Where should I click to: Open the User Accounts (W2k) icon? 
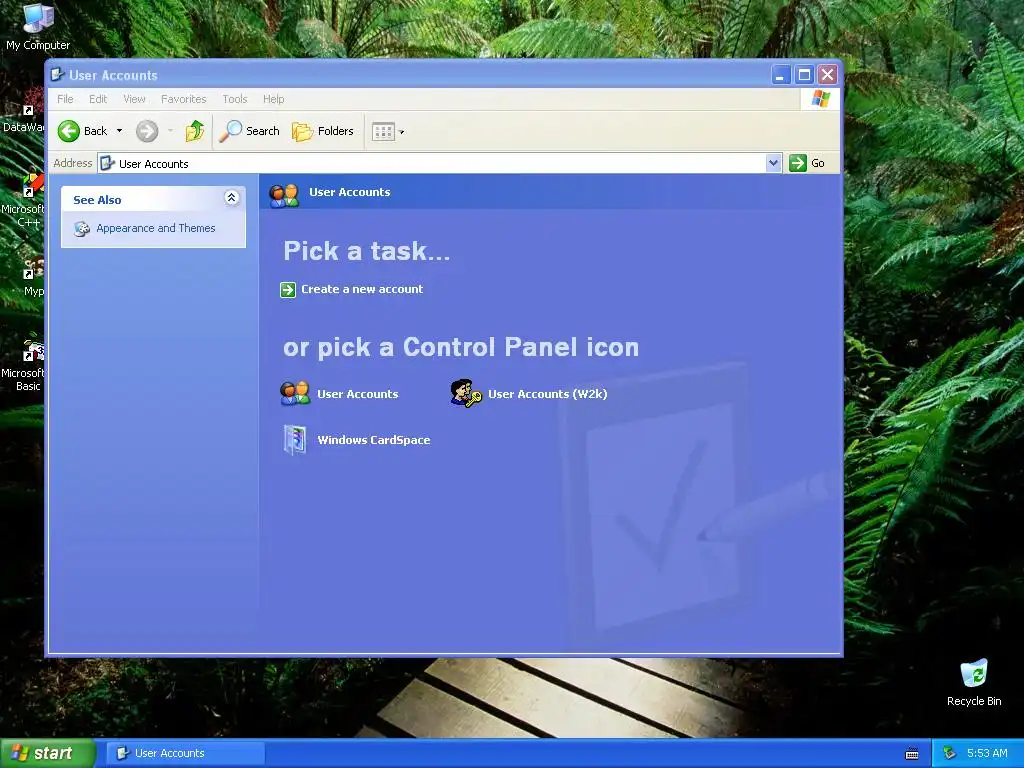466,394
